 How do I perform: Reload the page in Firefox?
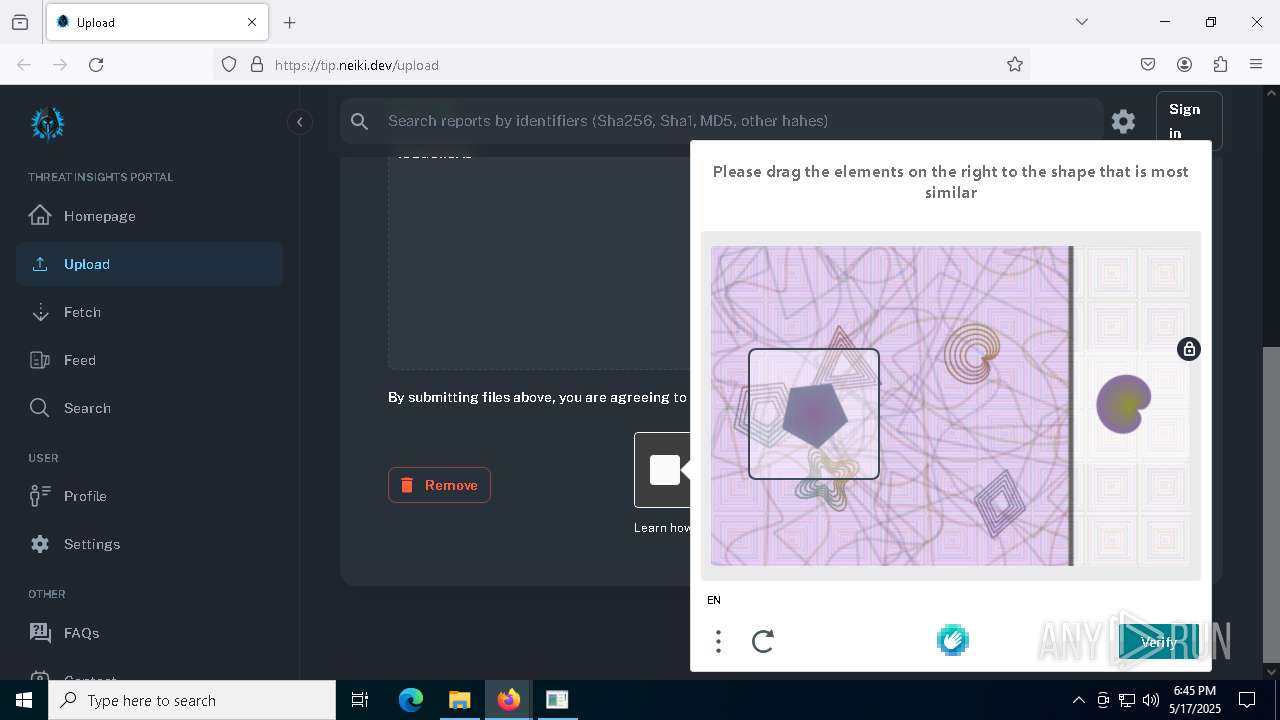point(96,65)
